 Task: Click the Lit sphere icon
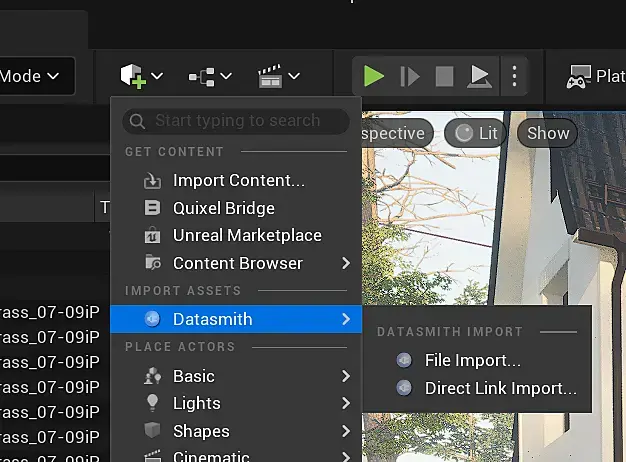464,133
